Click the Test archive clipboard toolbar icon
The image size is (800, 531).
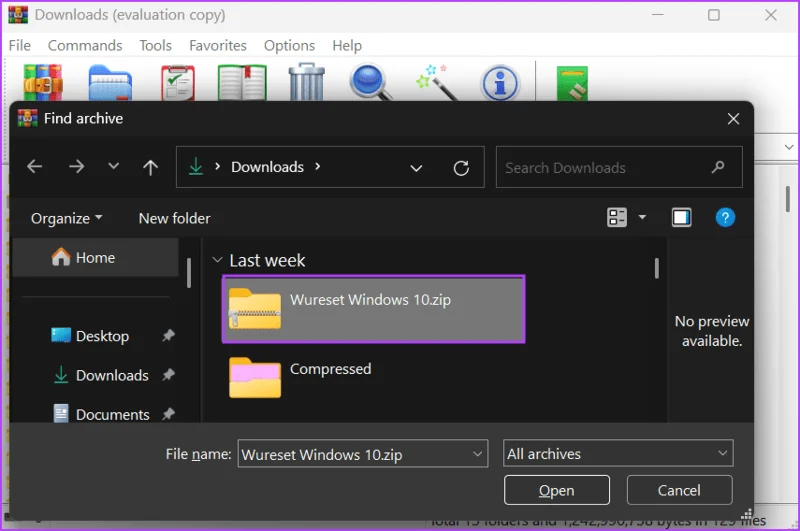coord(178,83)
